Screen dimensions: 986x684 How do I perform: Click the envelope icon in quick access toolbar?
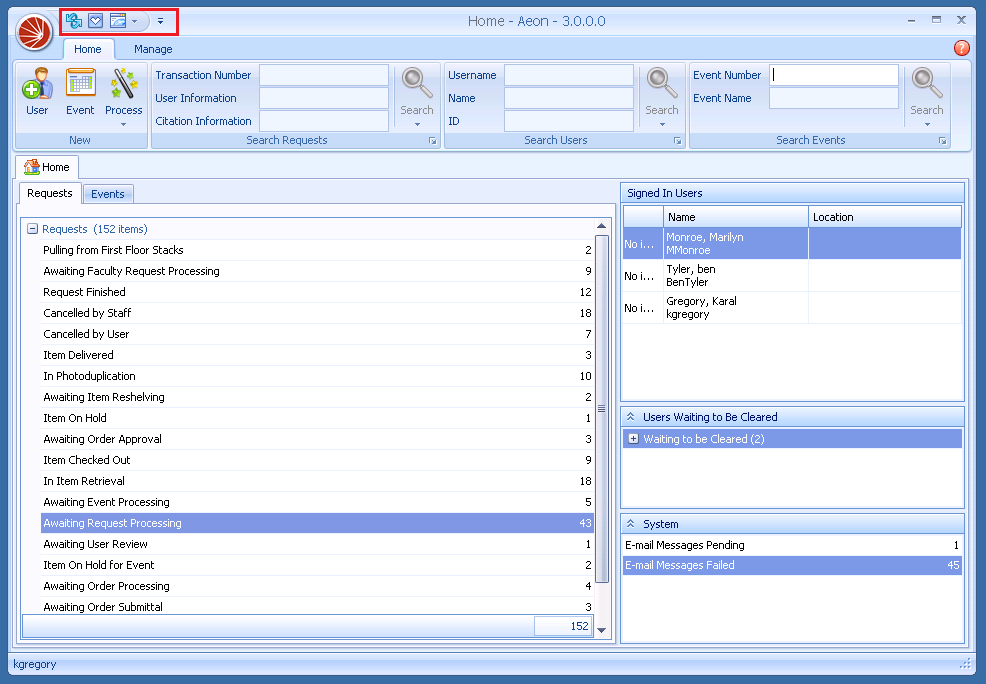pyautogui.click(x=96, y=21)
